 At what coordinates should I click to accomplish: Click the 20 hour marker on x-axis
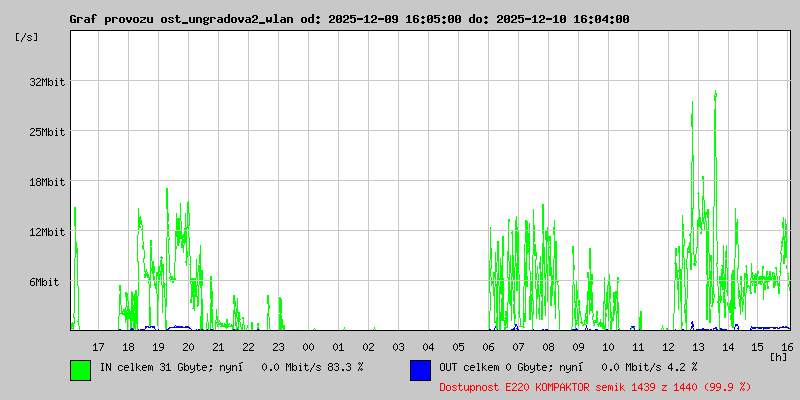[188, 347]
